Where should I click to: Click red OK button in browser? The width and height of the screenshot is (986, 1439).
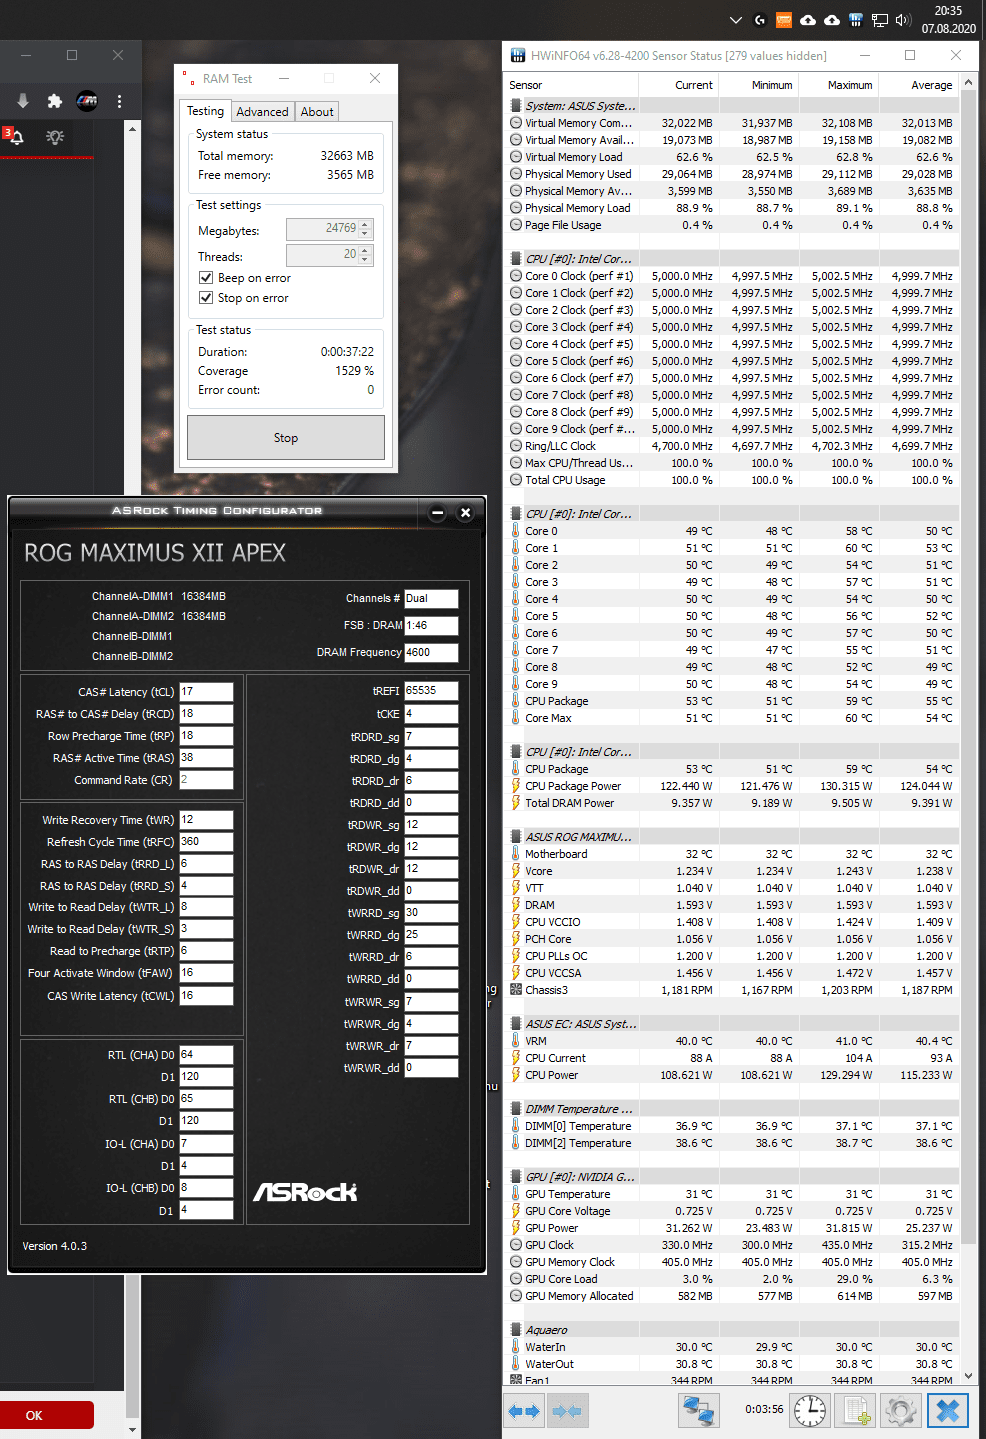tap(46, 1415)
